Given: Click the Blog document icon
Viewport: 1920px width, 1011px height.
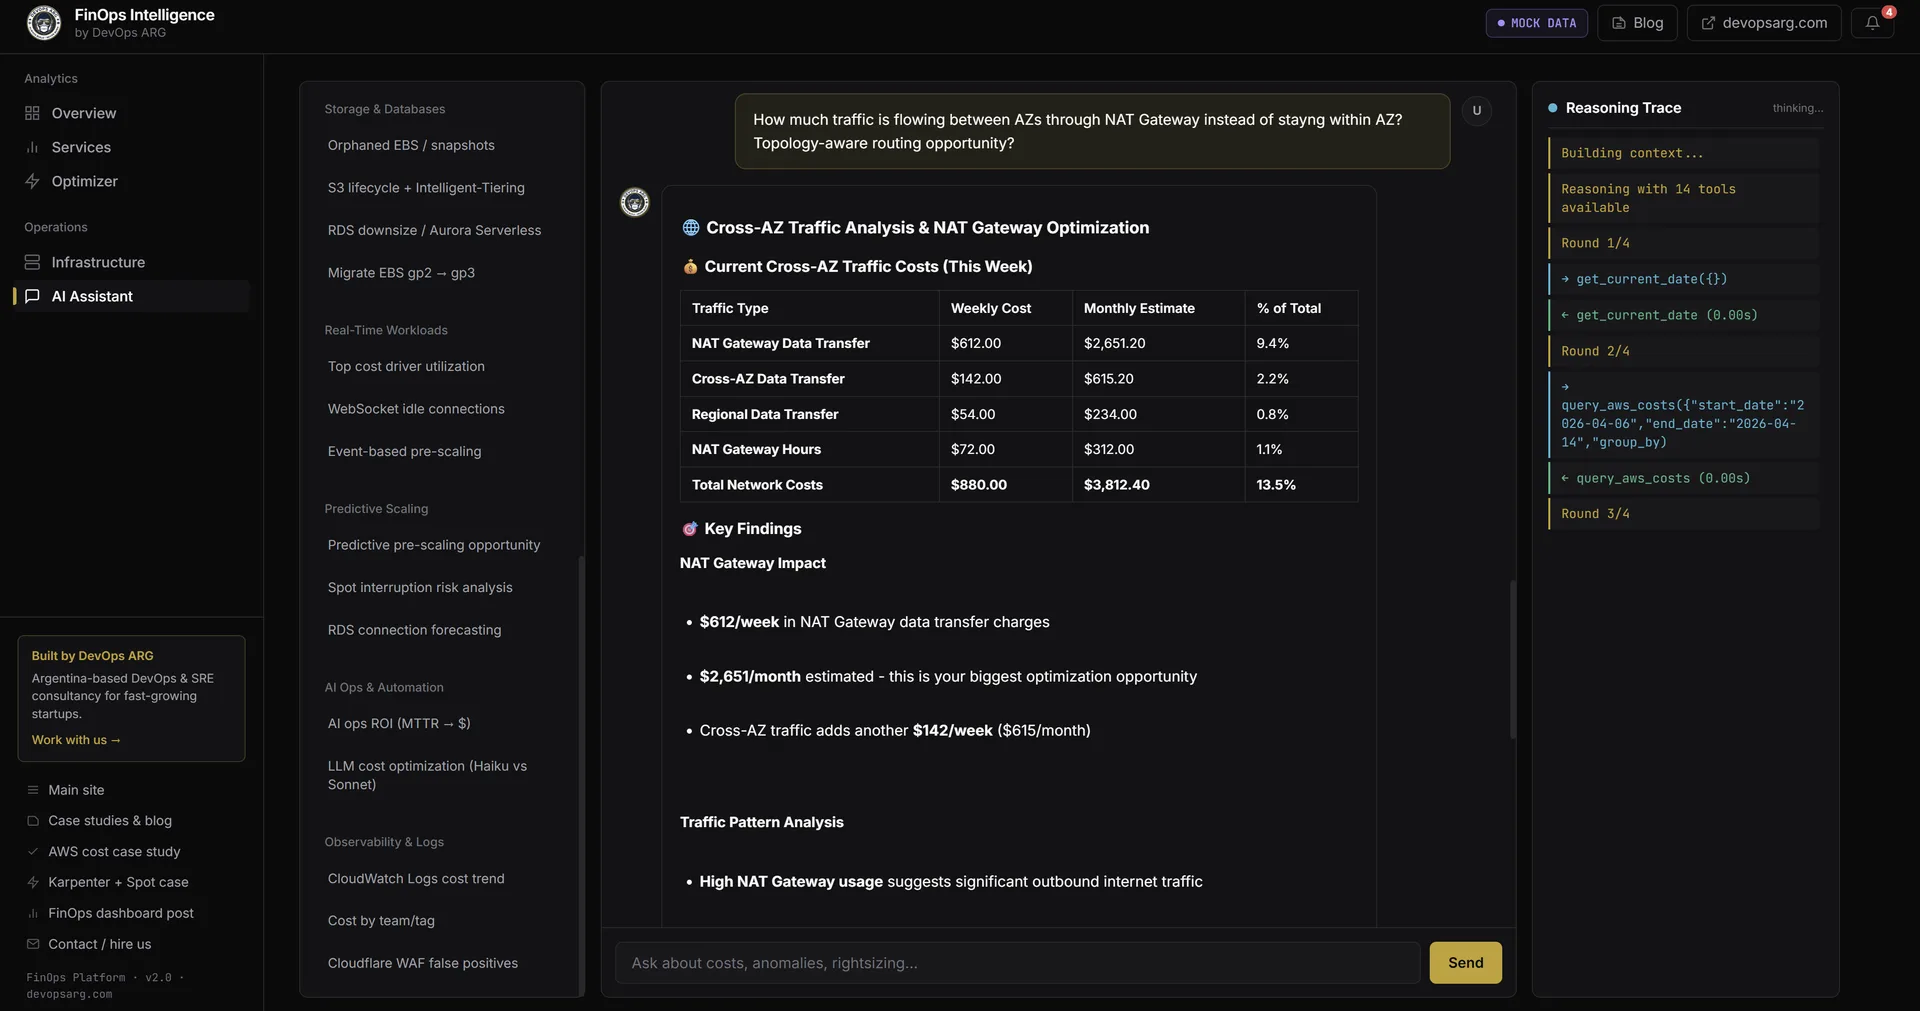Looking at the screenshot, I should tap(1619, 23).
